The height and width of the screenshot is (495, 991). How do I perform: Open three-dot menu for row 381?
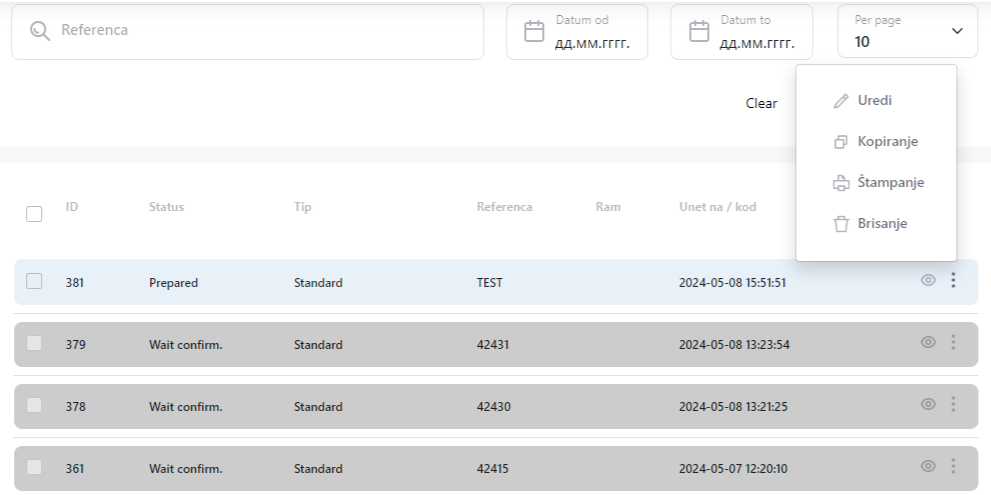[953, 281]
